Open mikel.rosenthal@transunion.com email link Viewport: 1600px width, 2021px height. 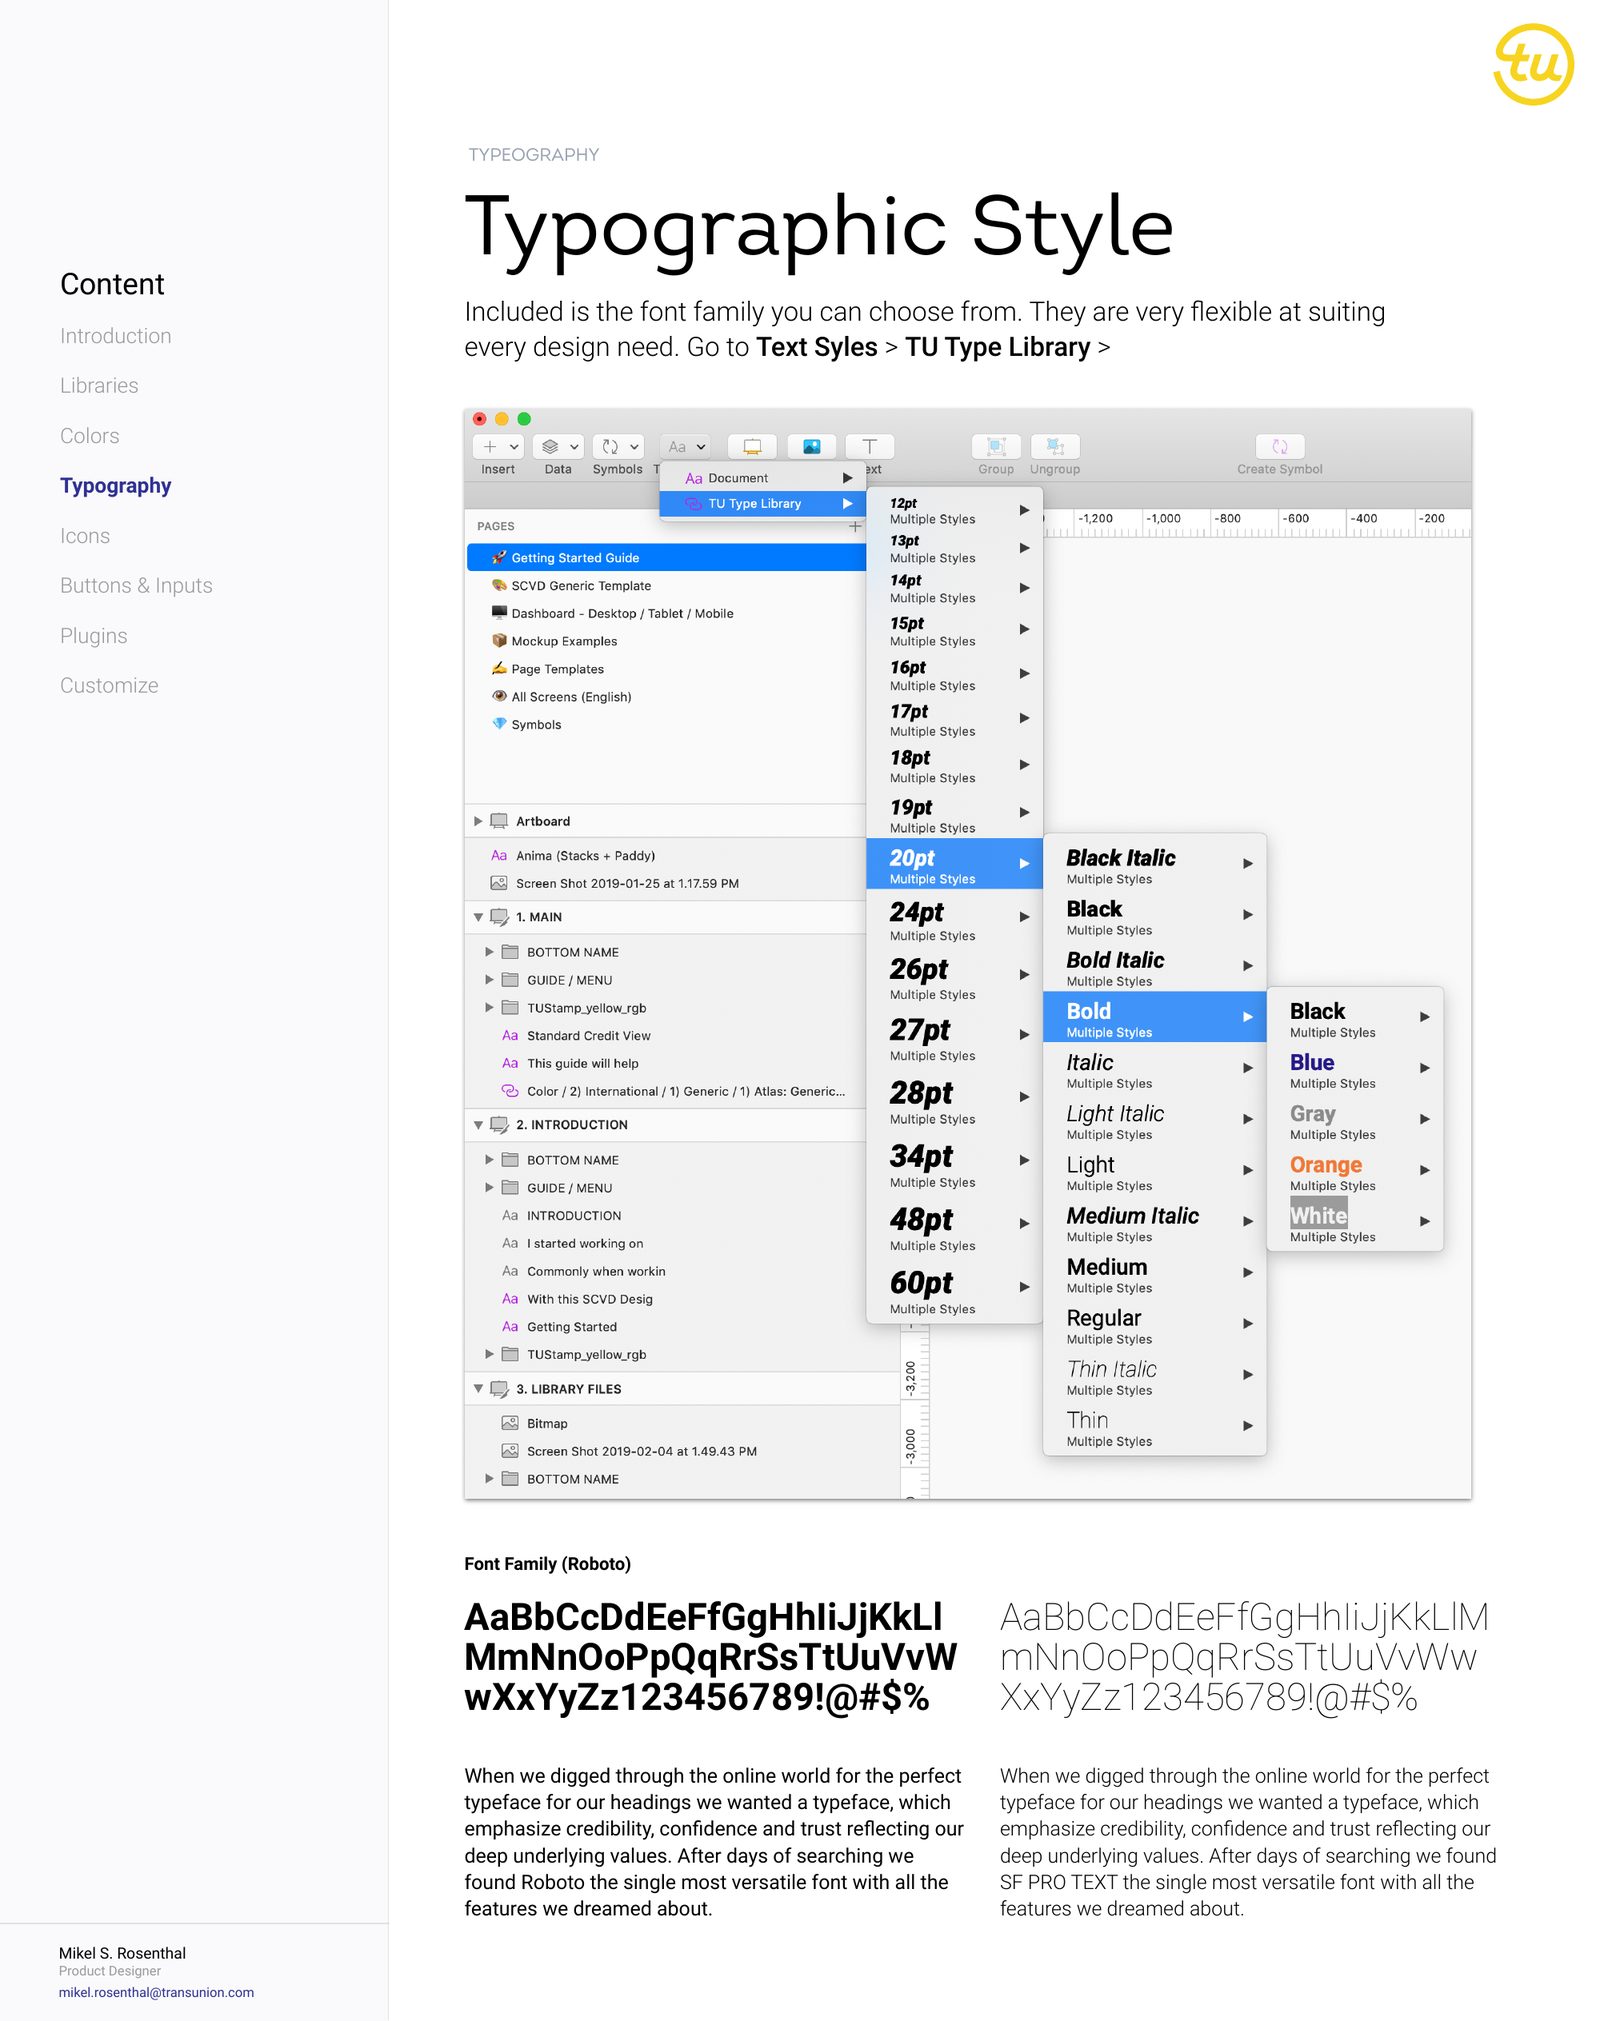156,1992
